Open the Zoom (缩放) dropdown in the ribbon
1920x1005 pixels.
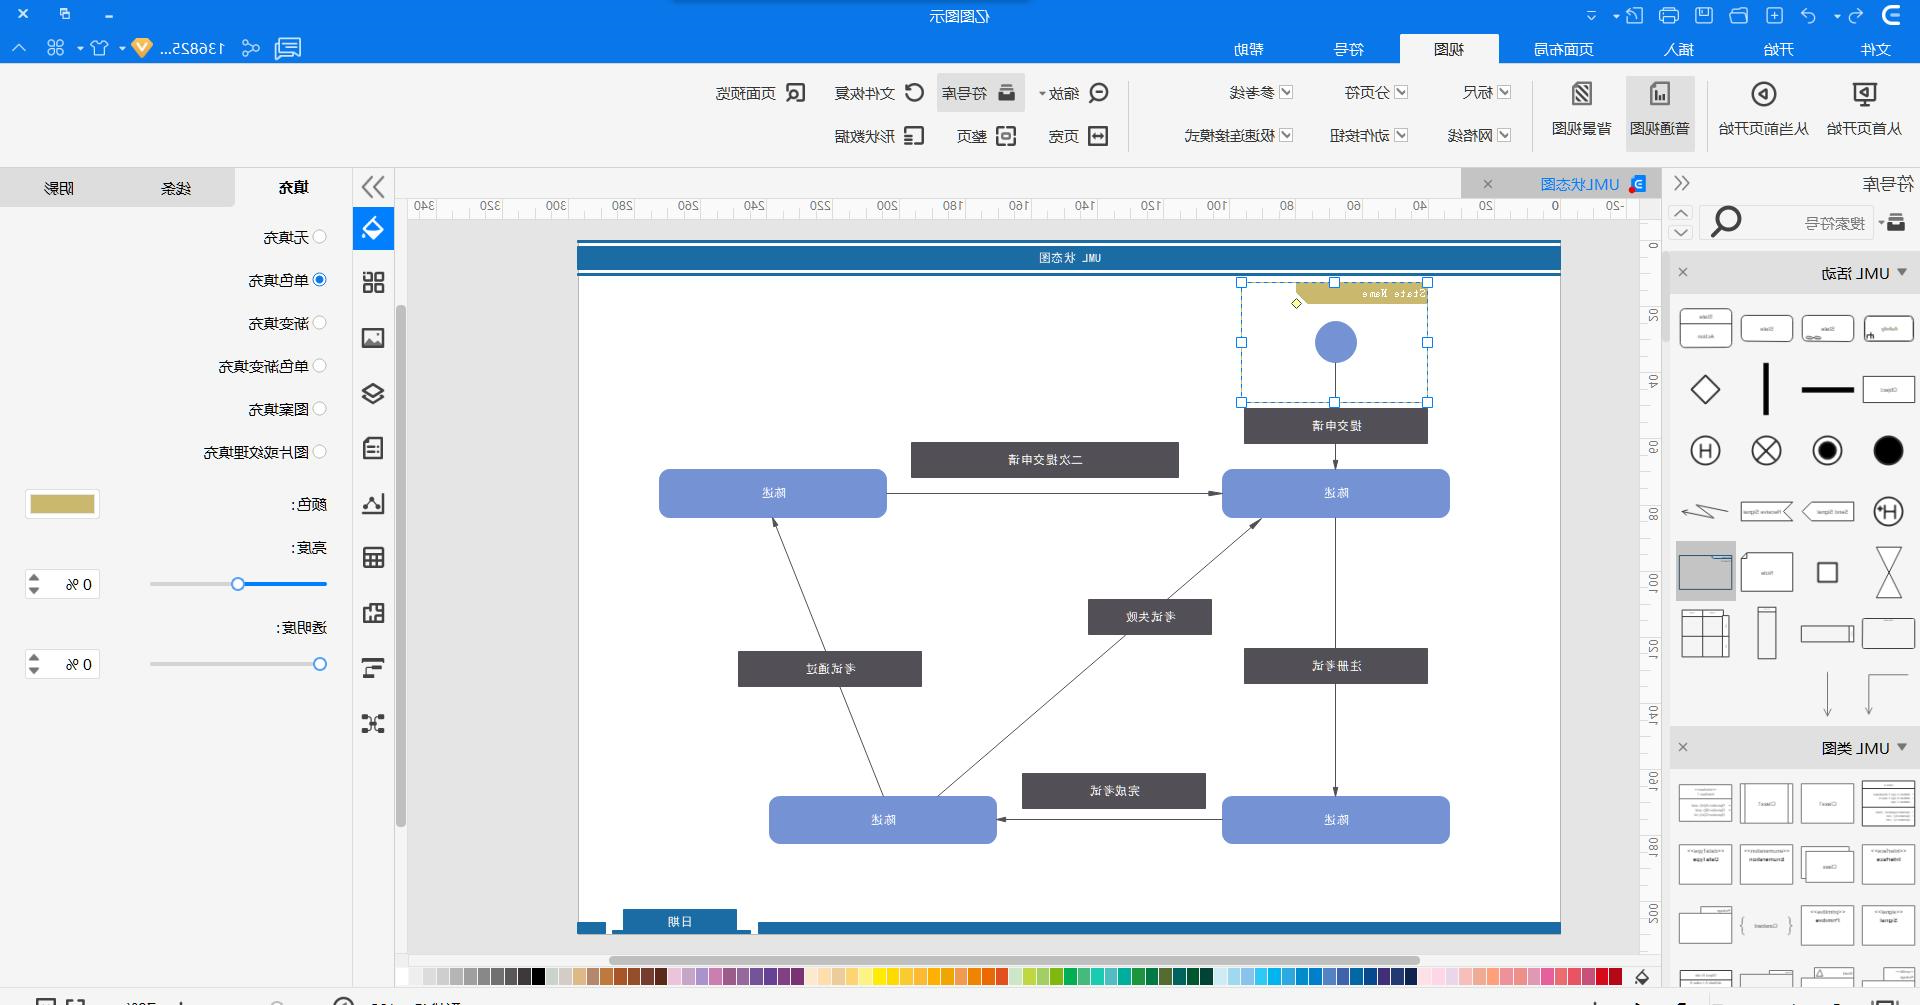(x=1074, y=93)
